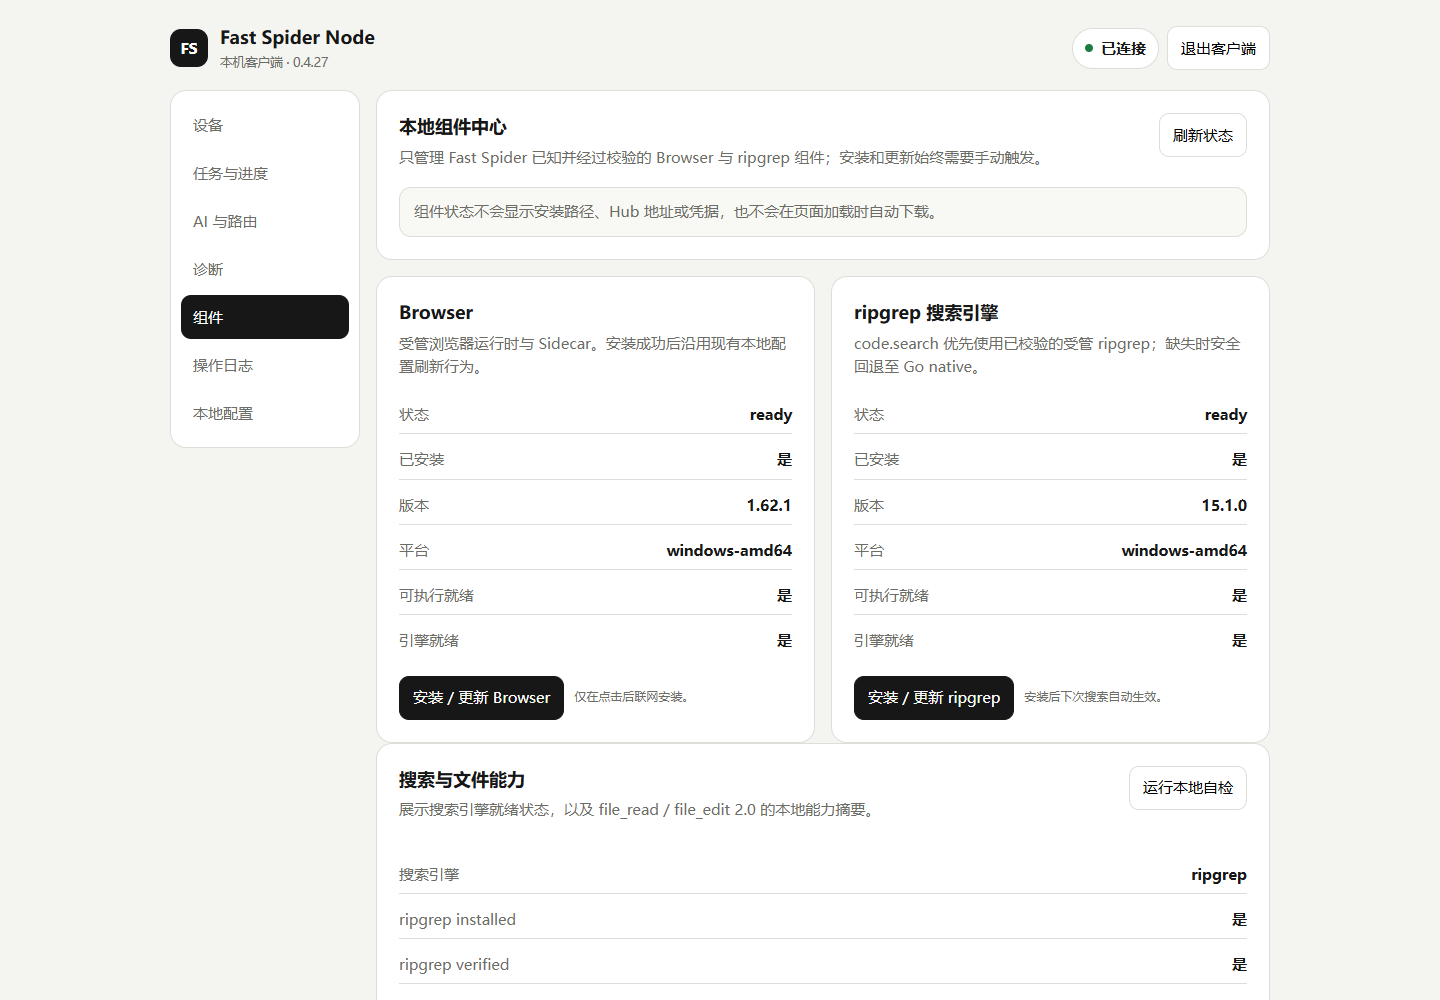Viewport: 1440px width, 1000px height.
Task: Click the 退出客户端 button
Action: tap(1218, 48)
